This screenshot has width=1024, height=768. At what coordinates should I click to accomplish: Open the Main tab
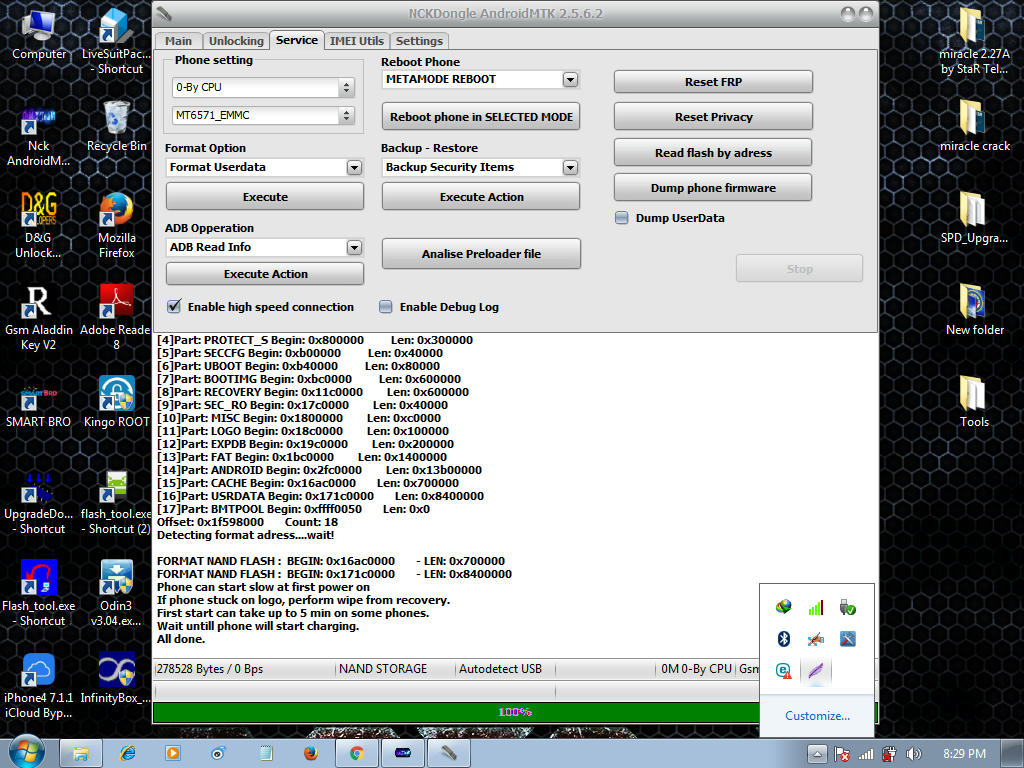[178, 40]
